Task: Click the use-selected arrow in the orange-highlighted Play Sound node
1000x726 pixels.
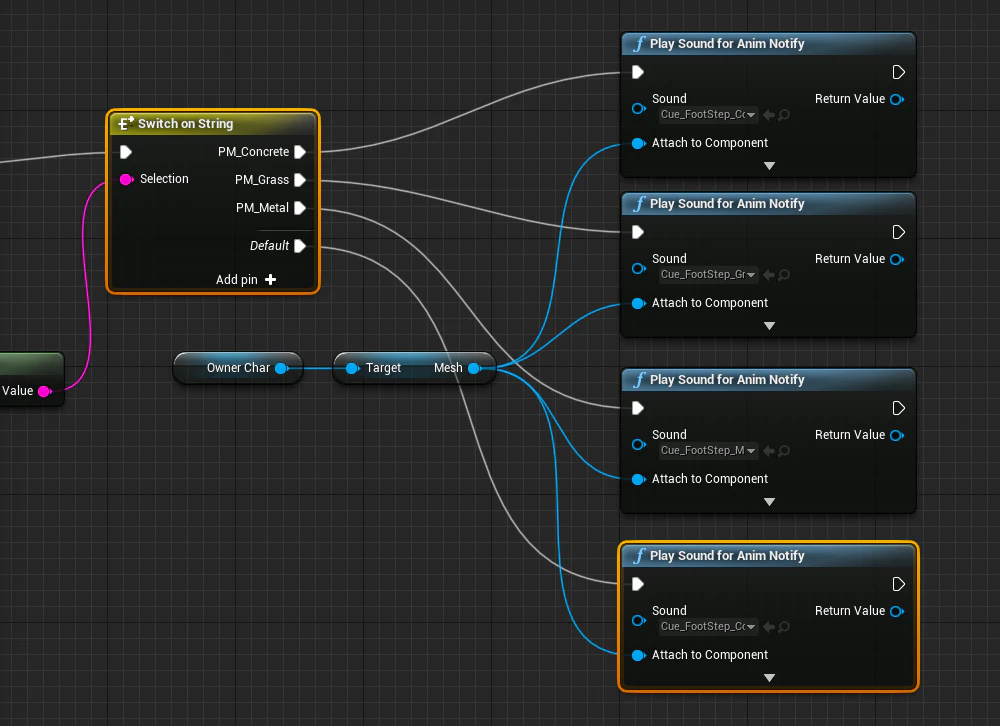Action: (x=769, y=627)
